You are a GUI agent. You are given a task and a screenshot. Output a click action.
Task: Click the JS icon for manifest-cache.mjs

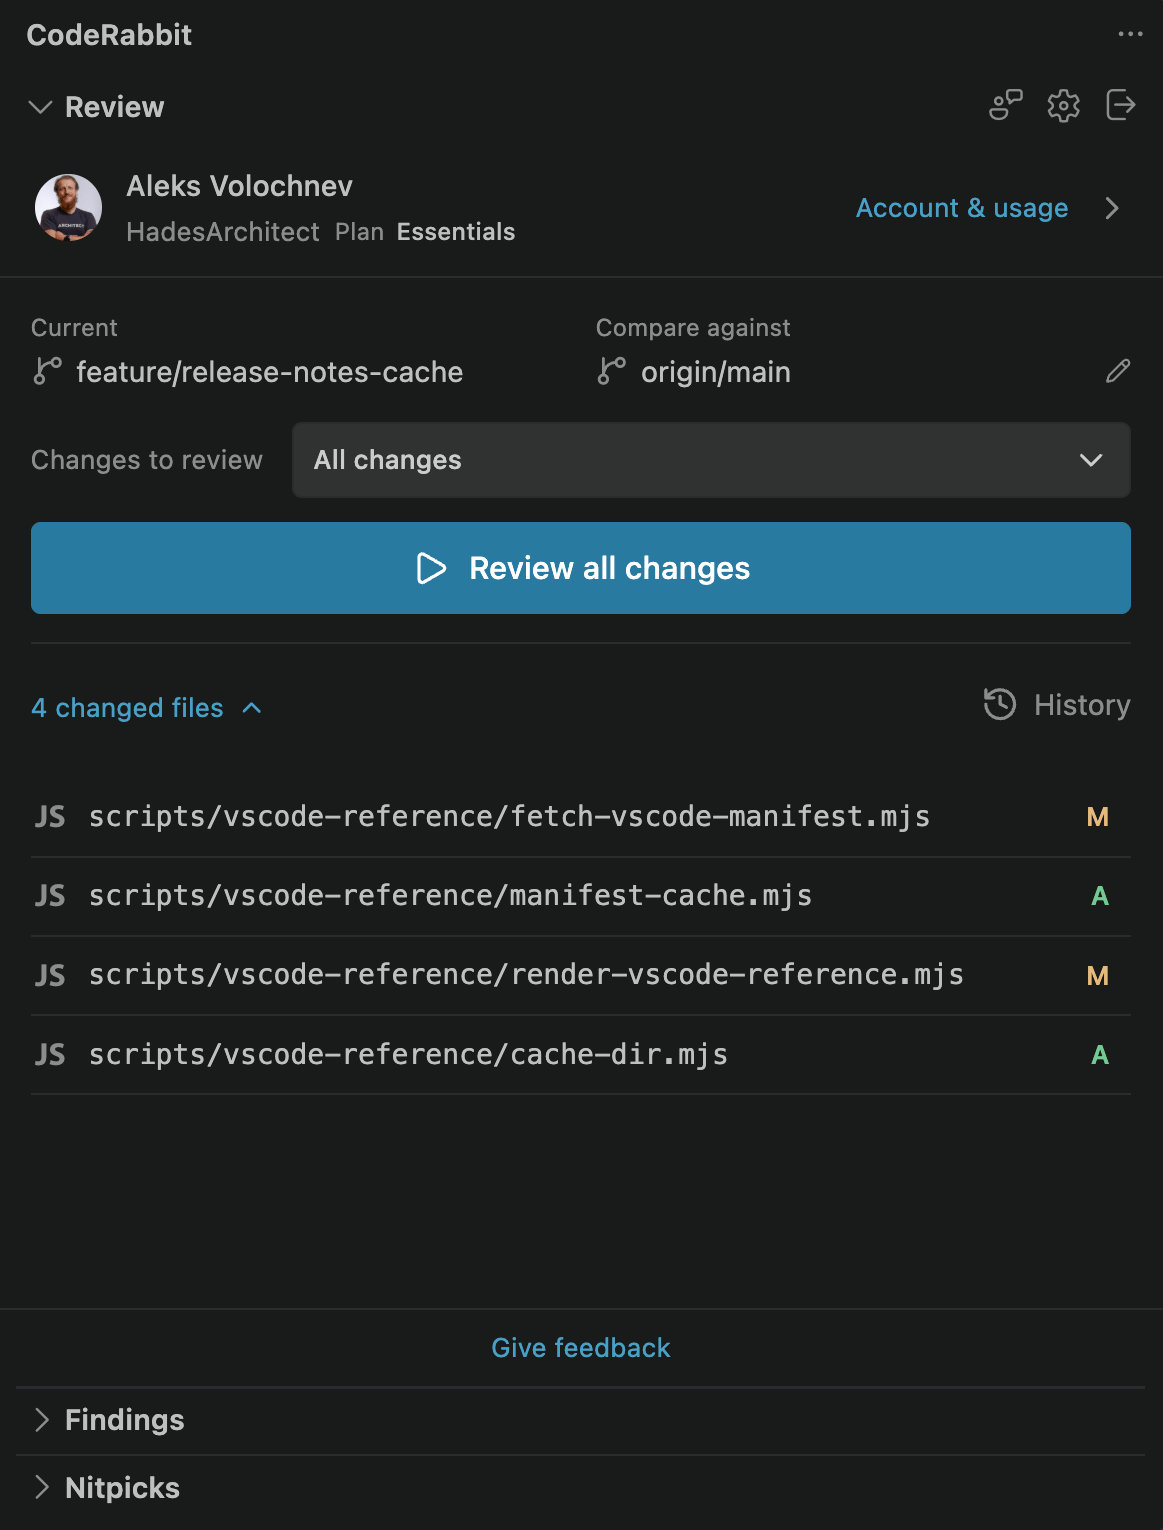tap(50, 896)
